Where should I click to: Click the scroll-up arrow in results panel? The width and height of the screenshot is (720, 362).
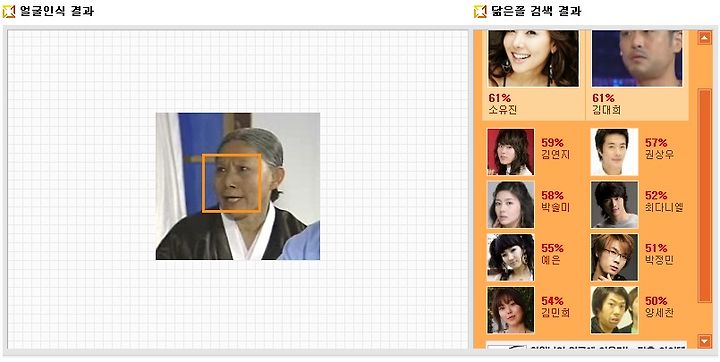[704, 38]
